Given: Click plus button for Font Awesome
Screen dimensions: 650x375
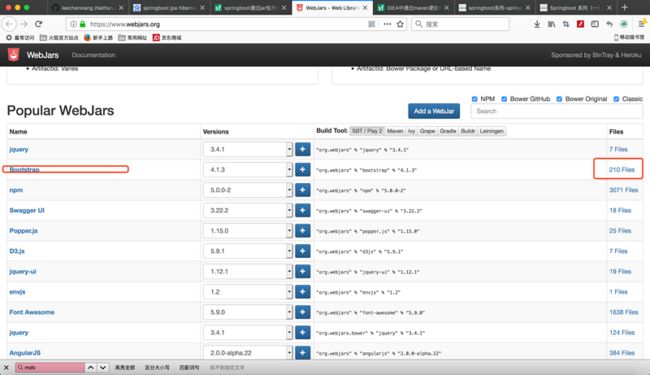Looking at the screenshot, I should (x=303, y=312).
